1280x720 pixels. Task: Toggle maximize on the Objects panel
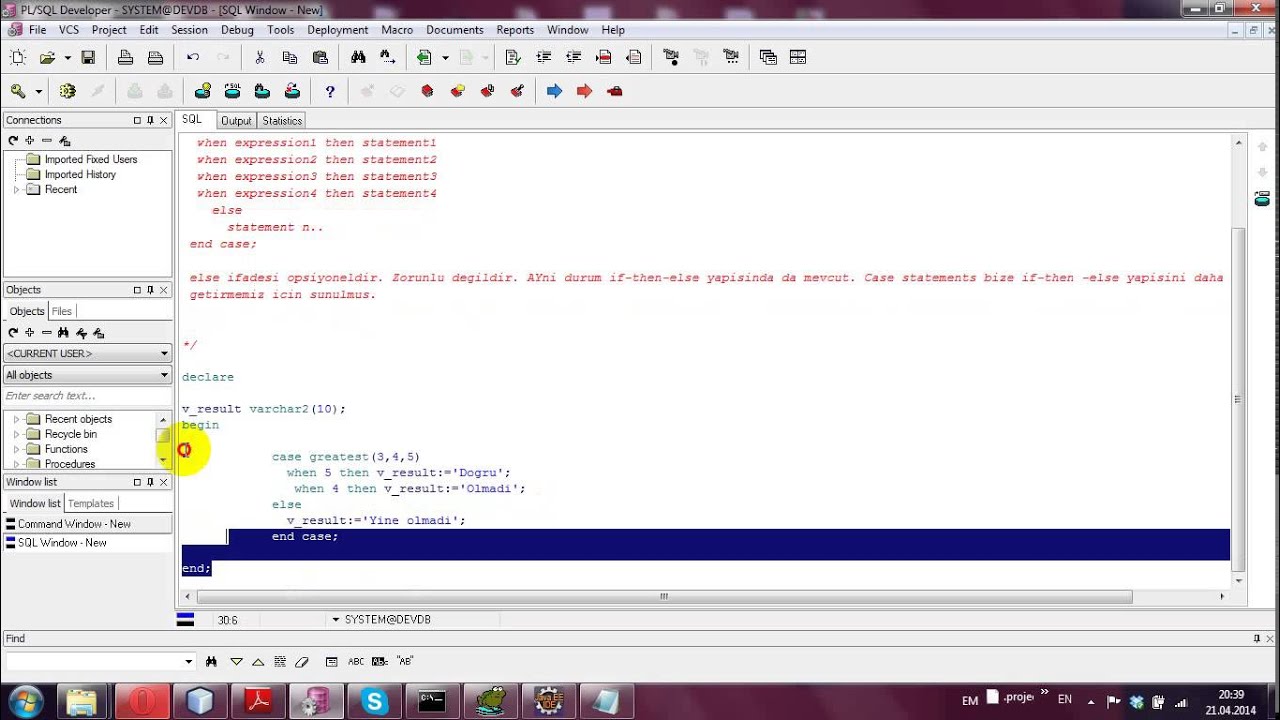pyautogui.click(x=137, y=290)
